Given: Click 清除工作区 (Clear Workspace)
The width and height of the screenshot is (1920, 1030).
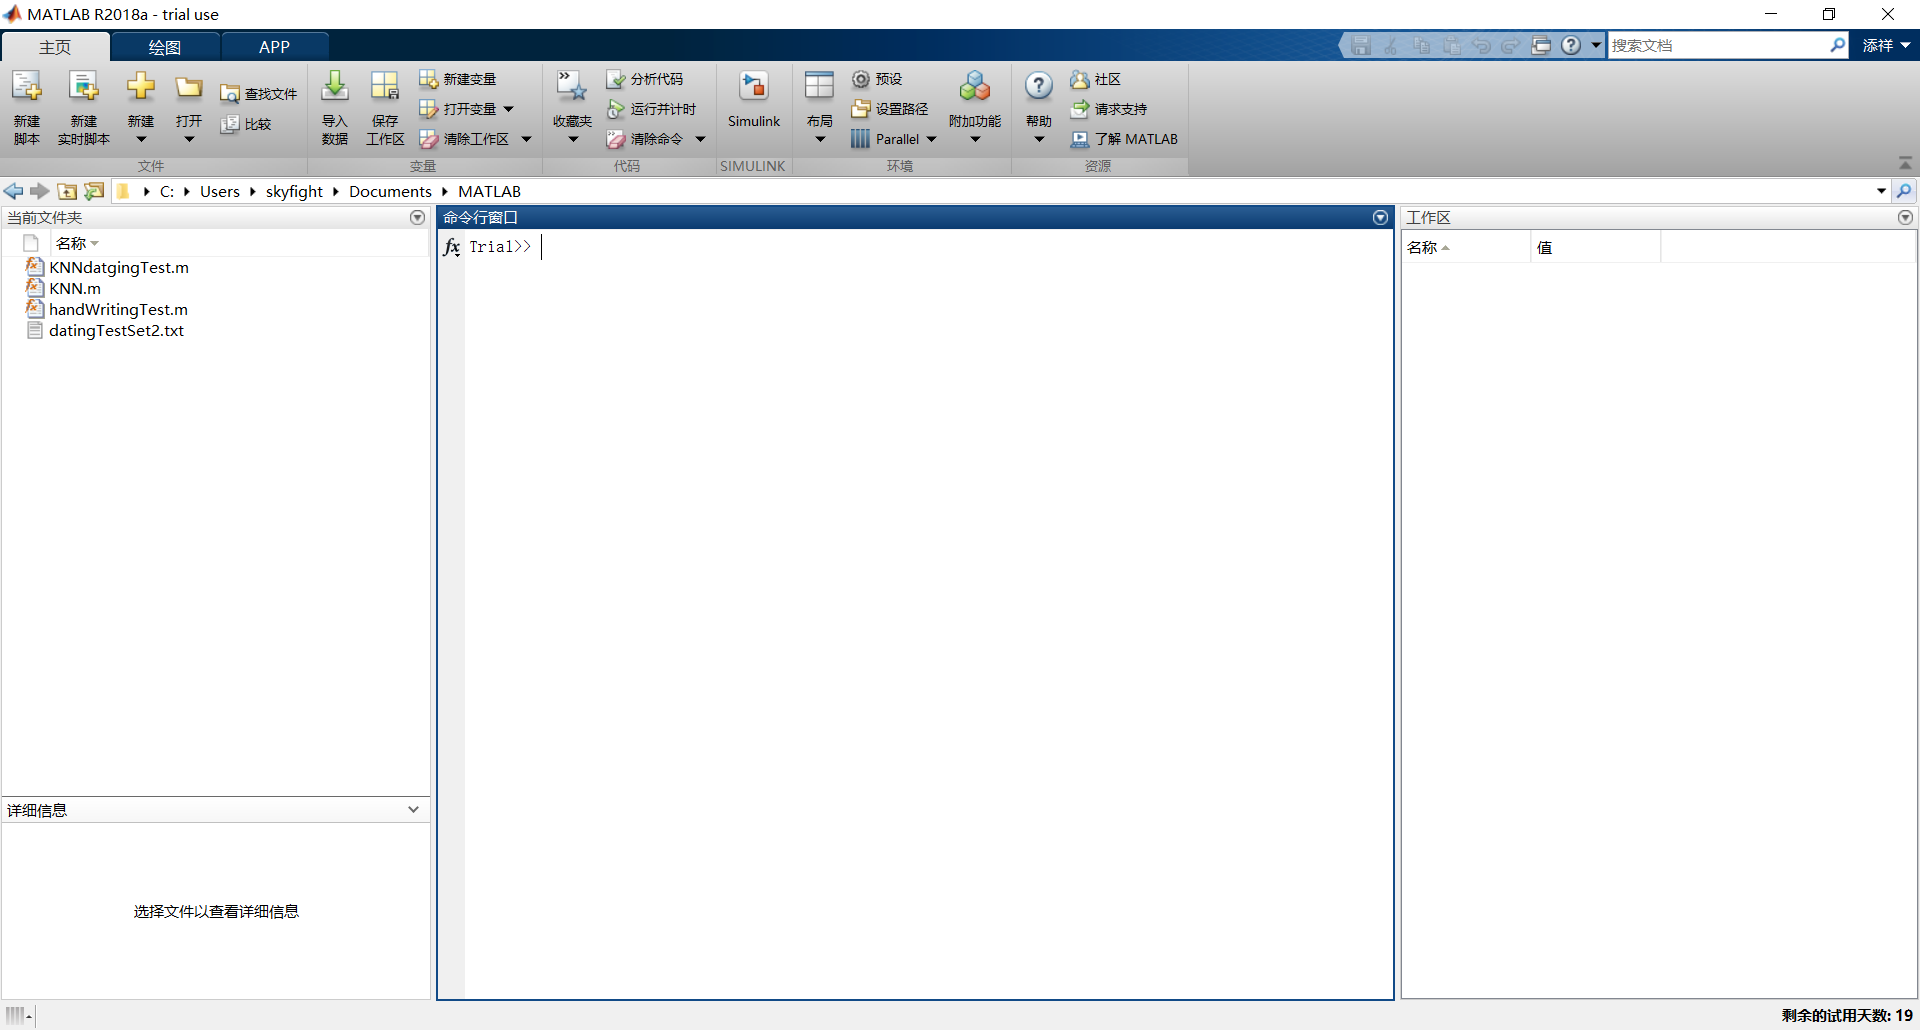Looking at the screenshot, I should click(464, 139).
